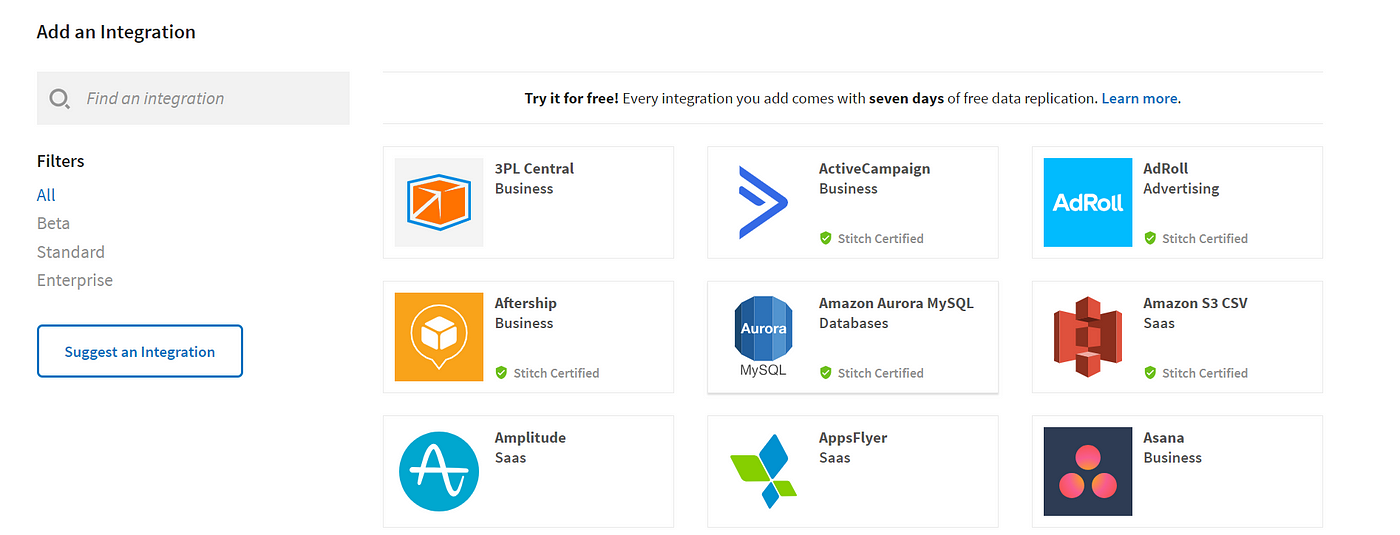Screen dimensions: 1400x535
Task: Click the search magnifier icon
Action: pyautogui.click(x=59, y=98)
